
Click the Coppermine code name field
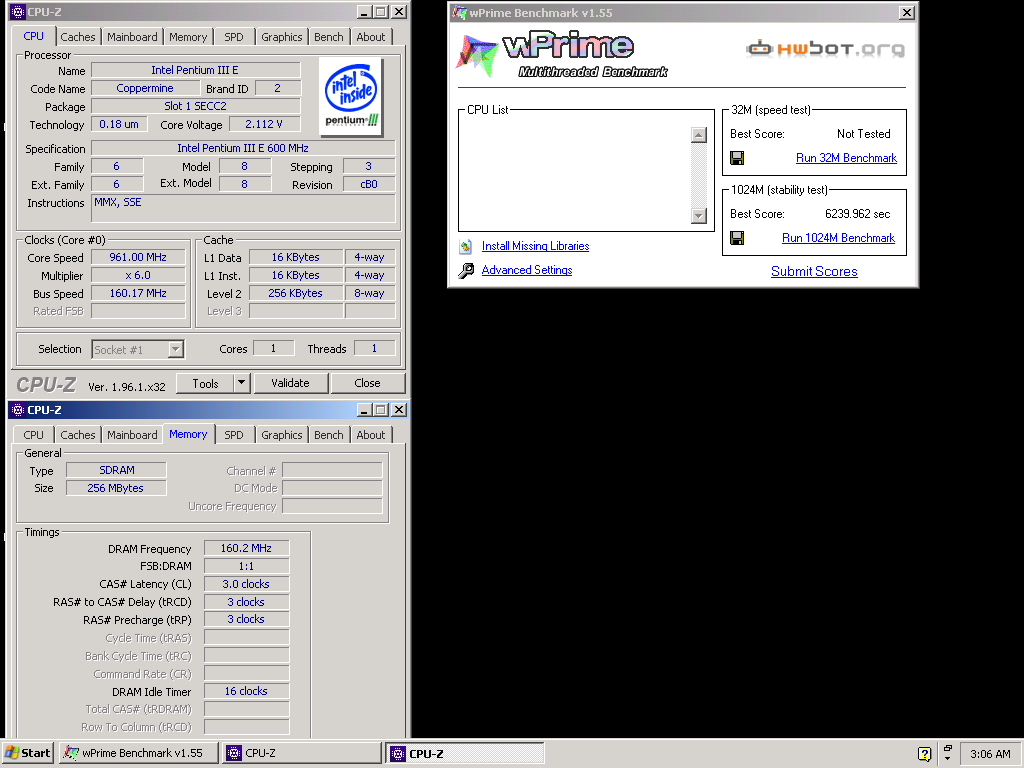145,88
